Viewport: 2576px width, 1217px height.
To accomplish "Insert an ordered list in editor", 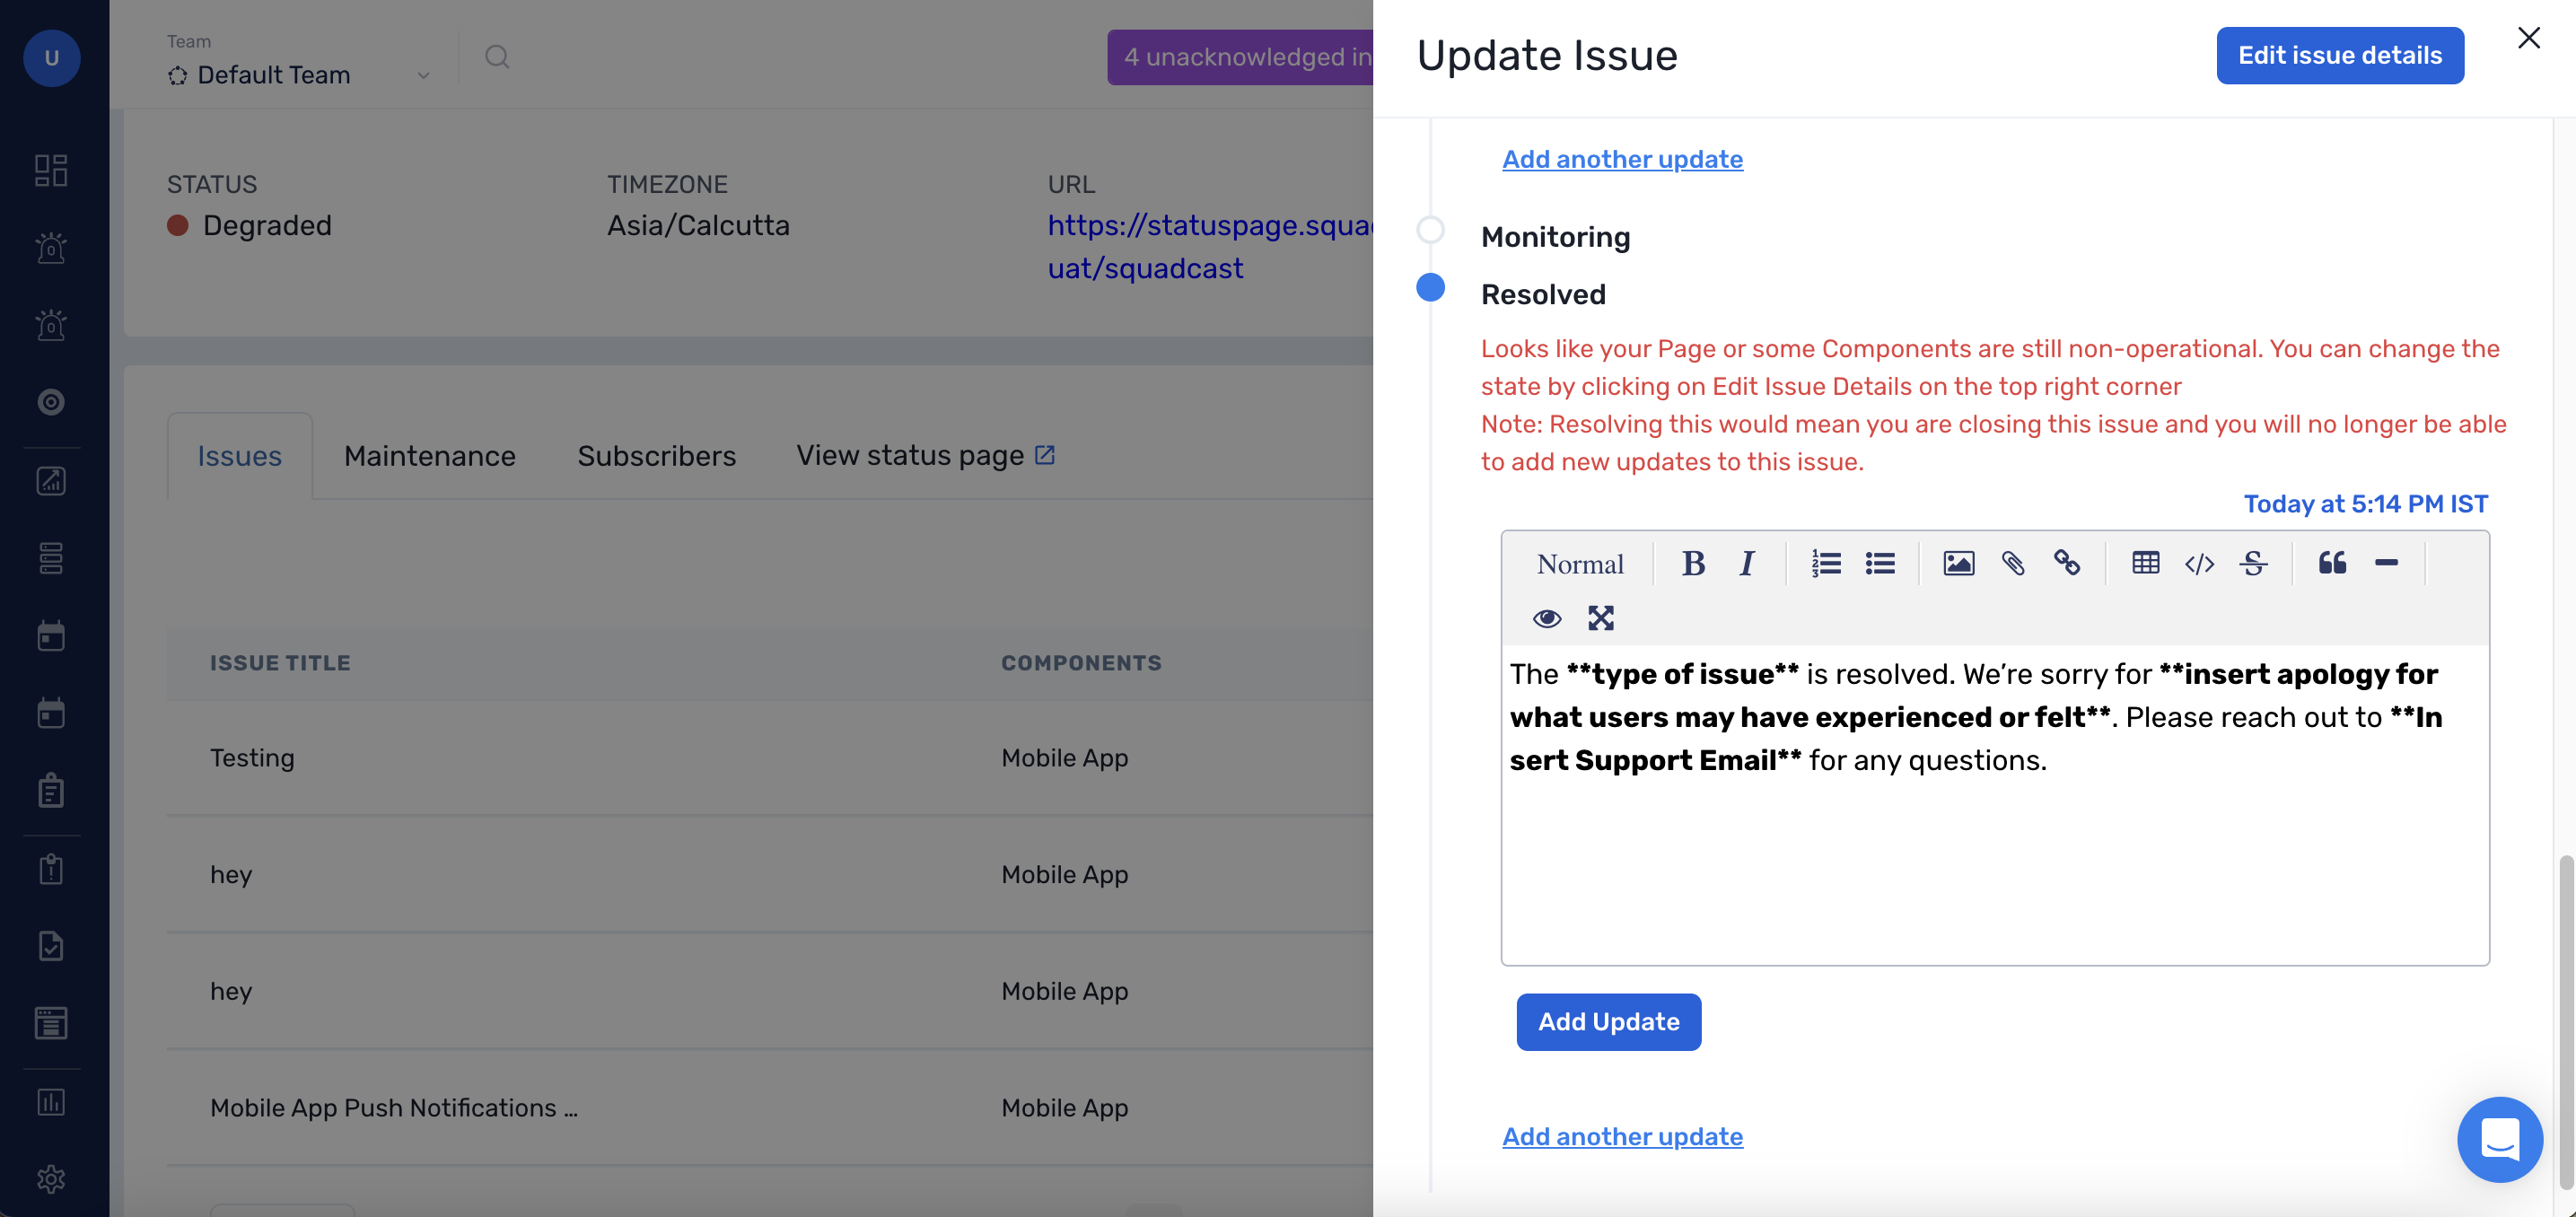I will (1826, 564).
